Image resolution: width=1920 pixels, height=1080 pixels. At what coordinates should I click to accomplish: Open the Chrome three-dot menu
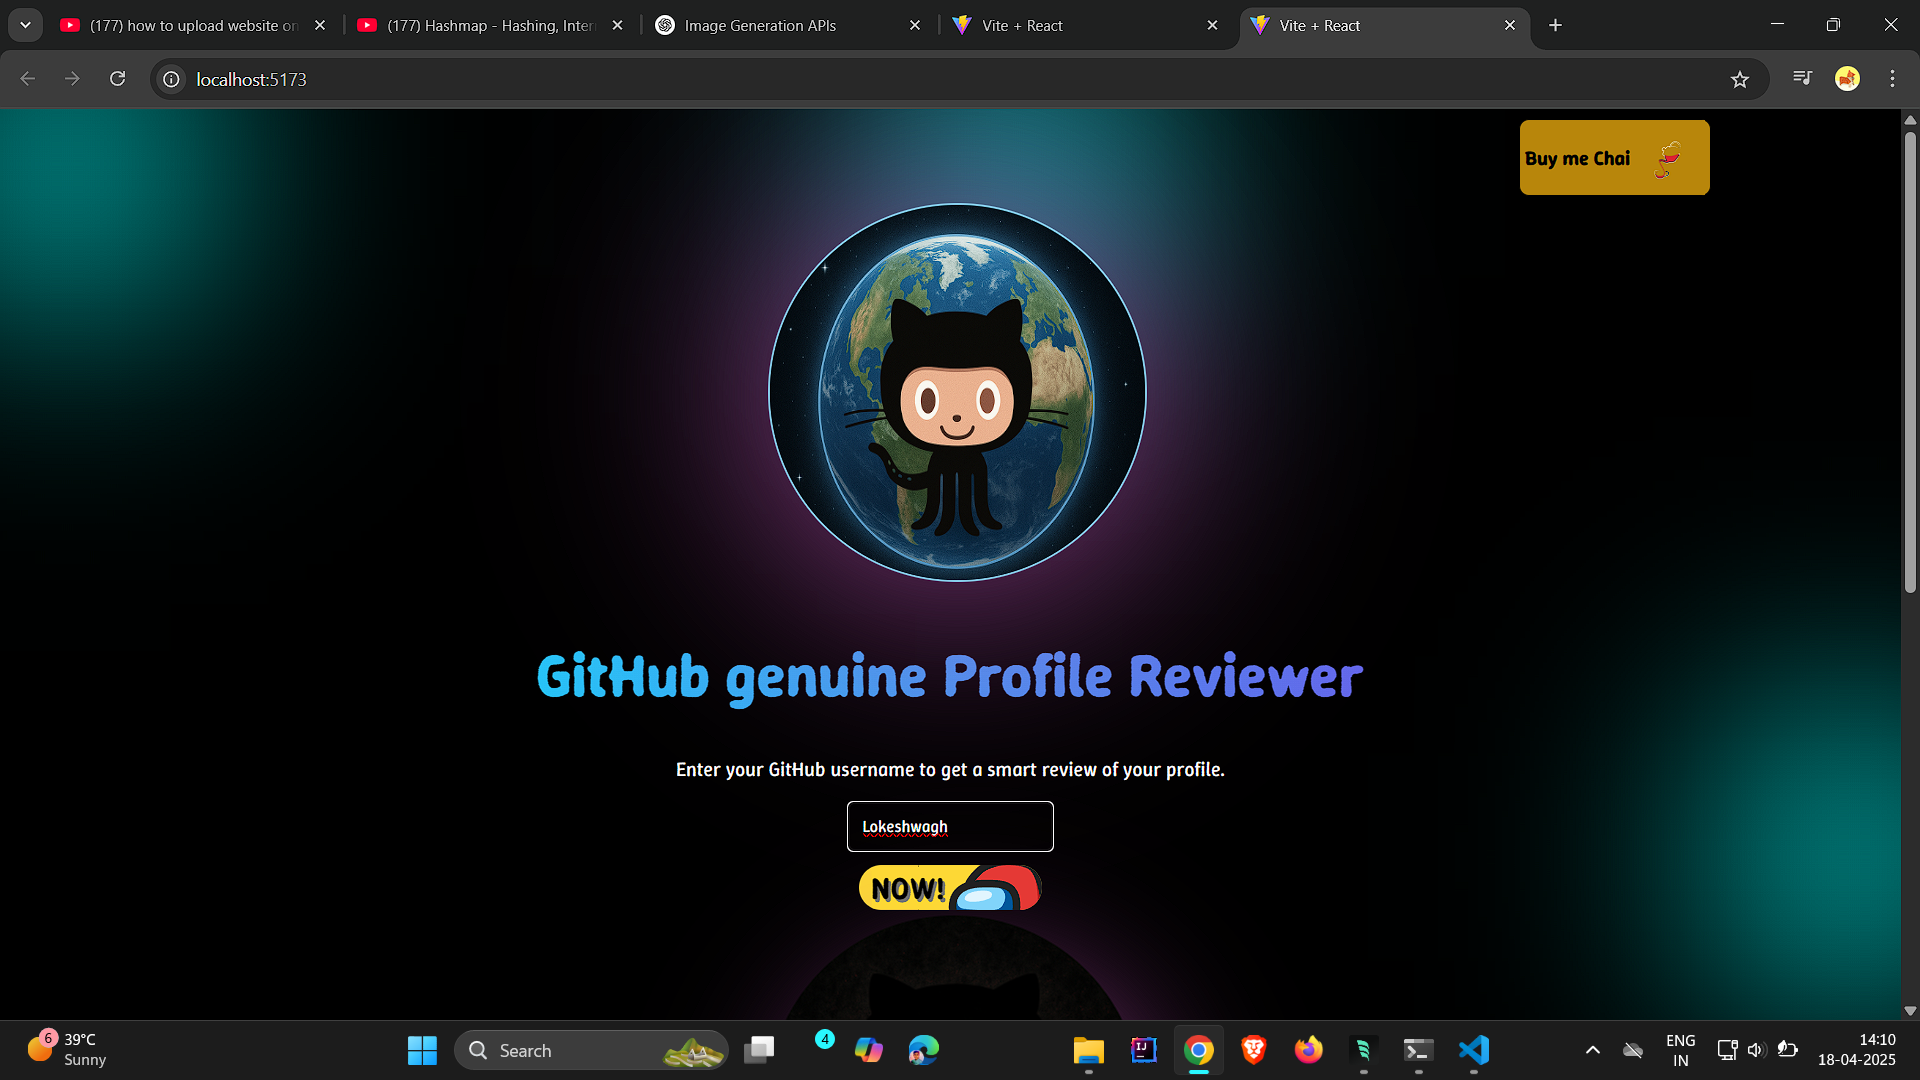click(1892, 78)
